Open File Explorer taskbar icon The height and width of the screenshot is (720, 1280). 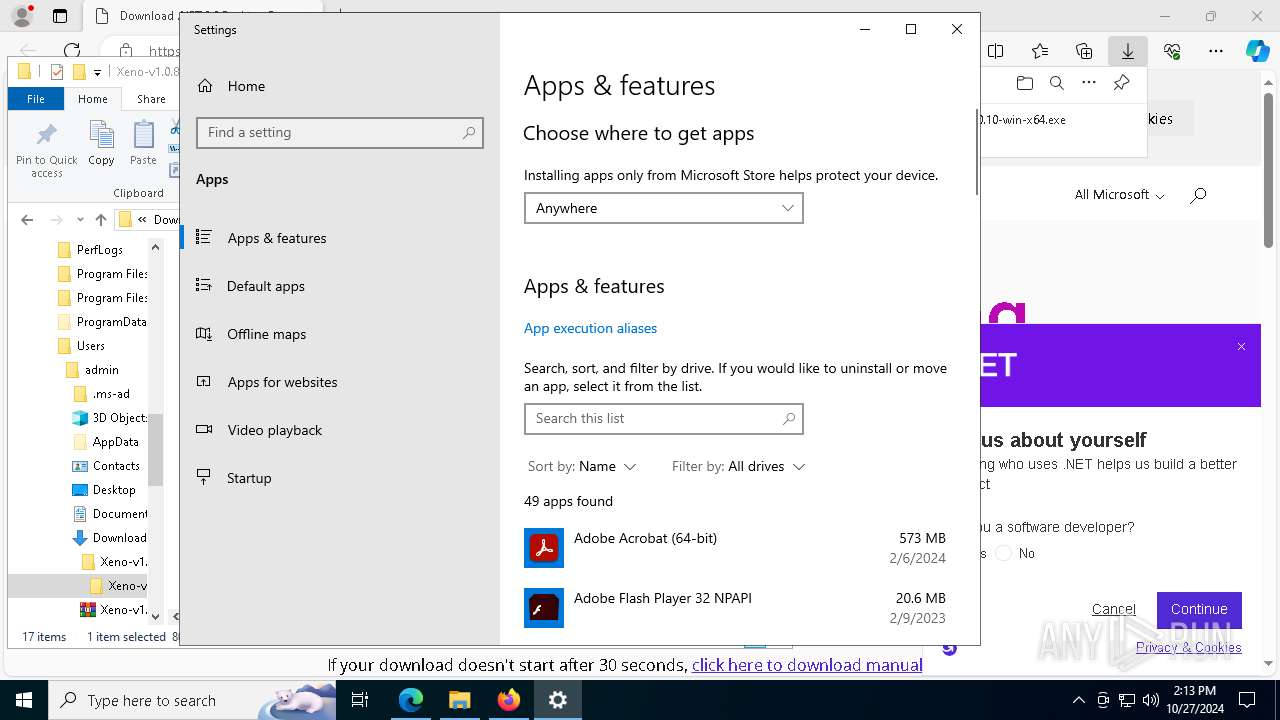459,700
